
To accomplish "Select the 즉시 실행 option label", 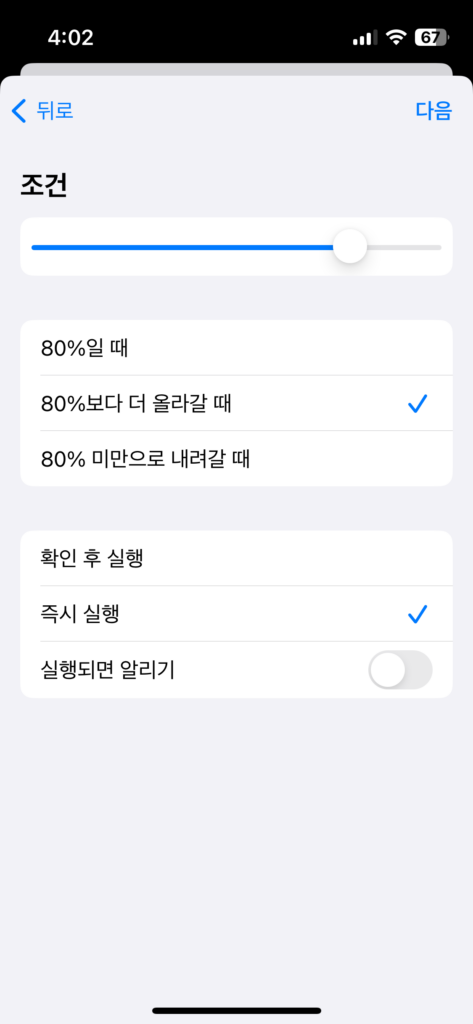I will (x=80, y=614).
